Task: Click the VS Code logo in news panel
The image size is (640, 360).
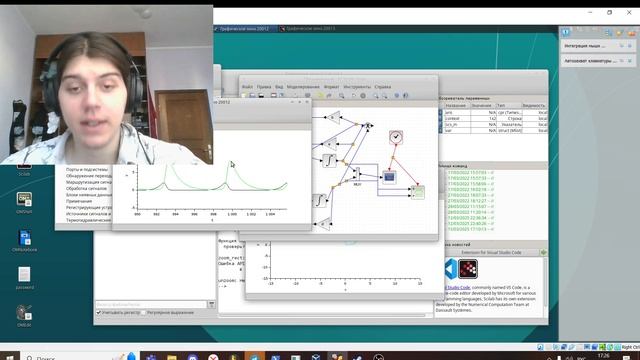Action: pyautogui.click(x=450, y=269)
